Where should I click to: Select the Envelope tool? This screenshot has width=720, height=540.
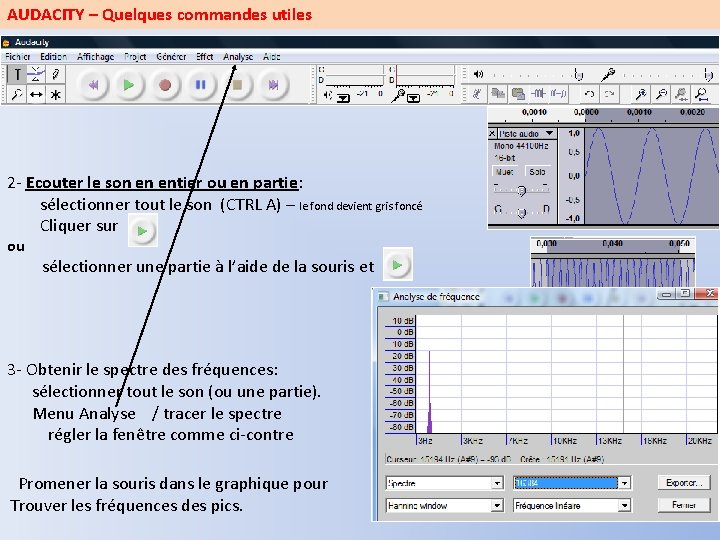click(x=36, y=74)
